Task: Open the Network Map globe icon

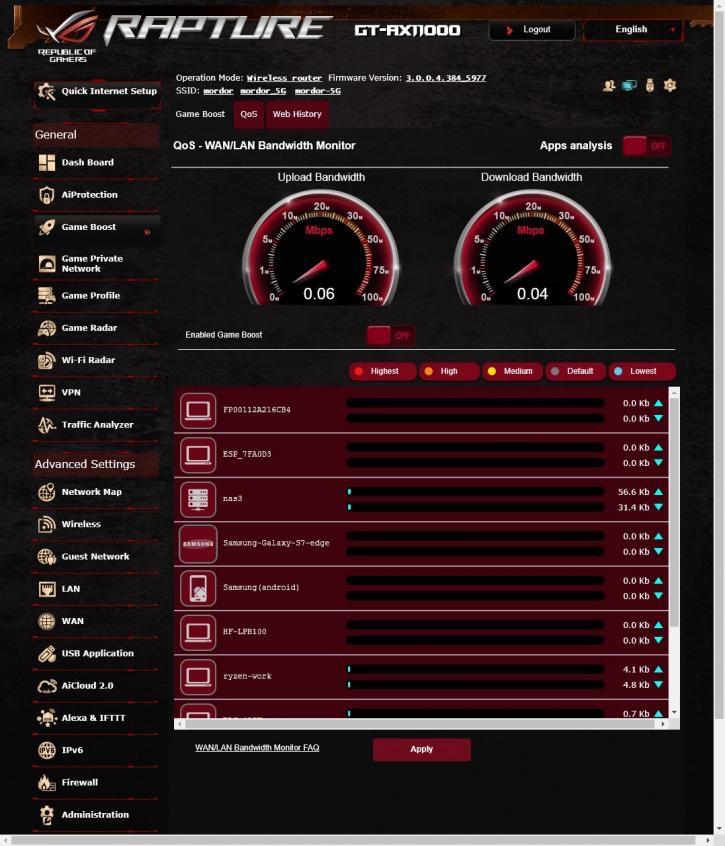Action: [47, 492]
